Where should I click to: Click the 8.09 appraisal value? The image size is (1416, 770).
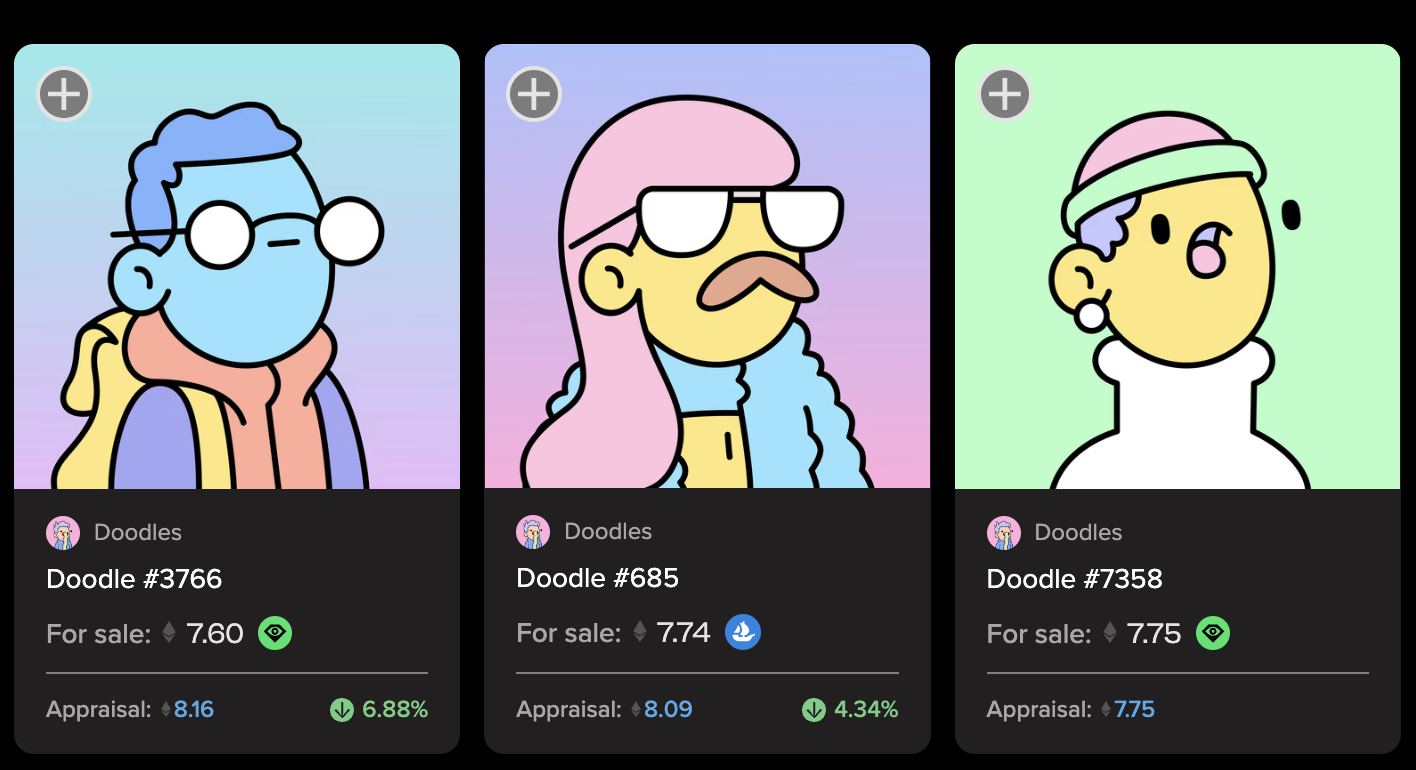coord(668,710)
